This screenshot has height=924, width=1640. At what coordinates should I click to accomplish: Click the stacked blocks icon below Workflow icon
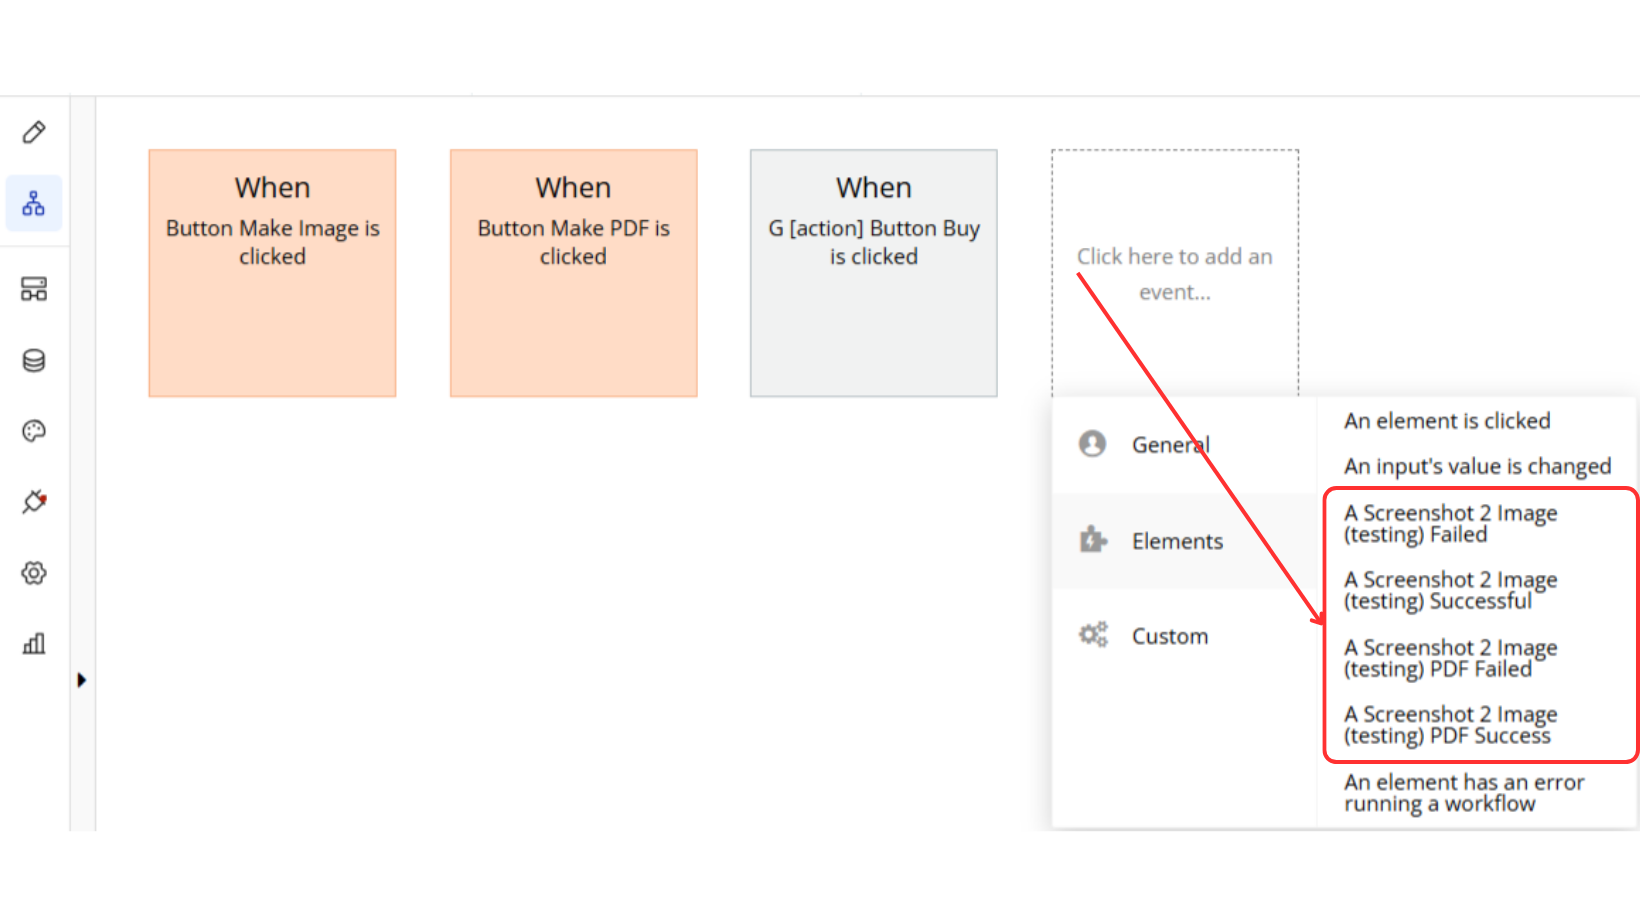click(34, 289)
